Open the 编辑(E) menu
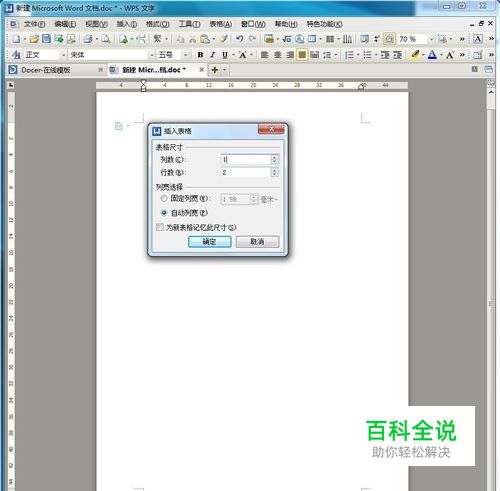500x491 pixels. tap(65, 24)
